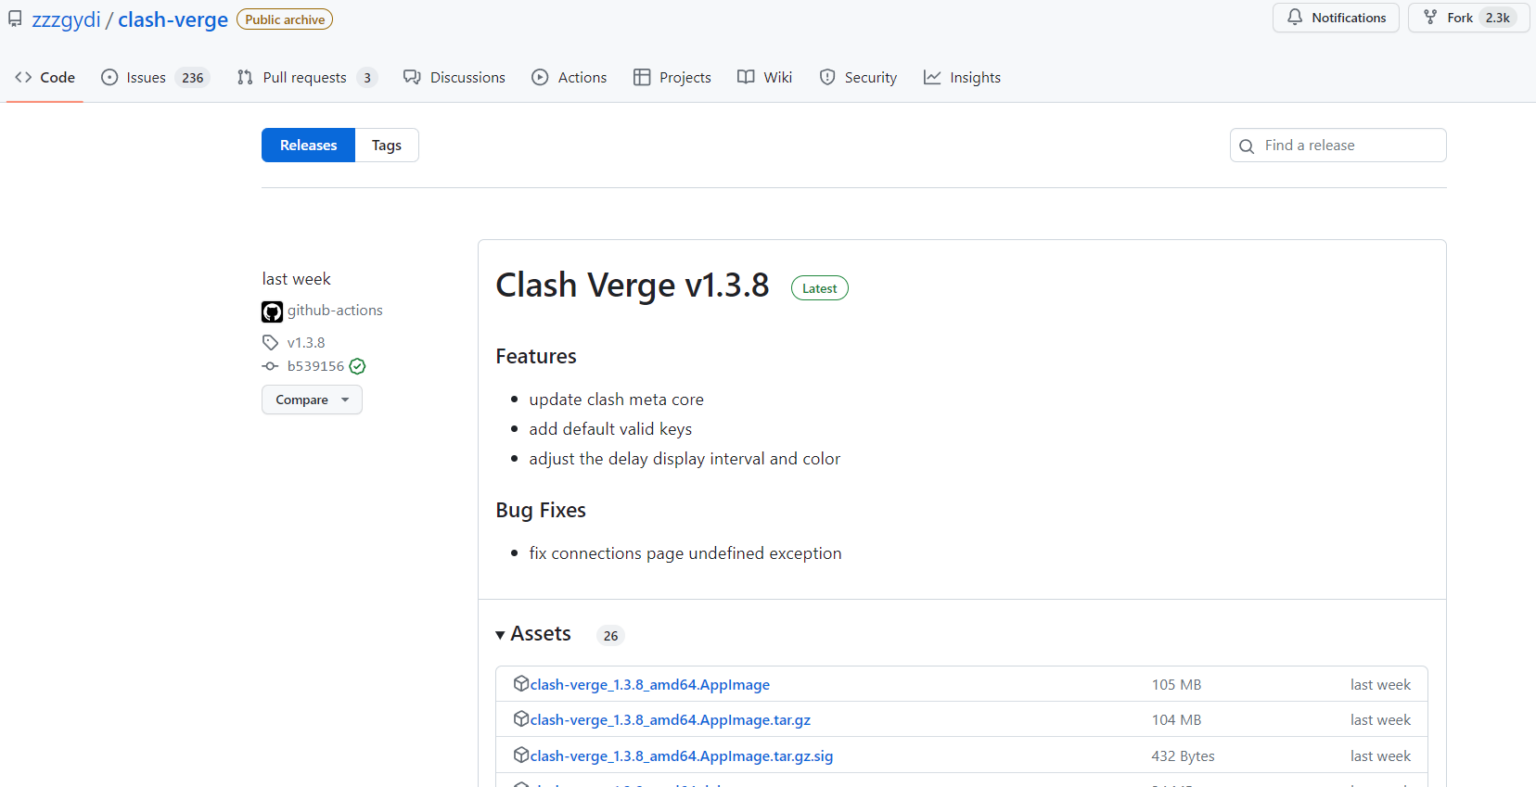
Task: Download clash-verge_1.3.8_amd64.AppImage.tar.gz
Action: 670,720
